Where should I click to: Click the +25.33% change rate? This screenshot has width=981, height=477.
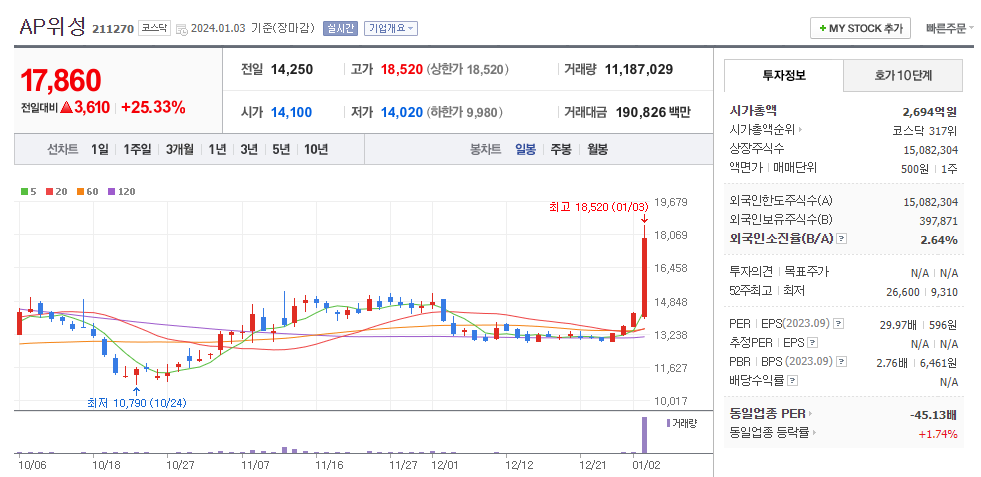click(x=153, y=107)
